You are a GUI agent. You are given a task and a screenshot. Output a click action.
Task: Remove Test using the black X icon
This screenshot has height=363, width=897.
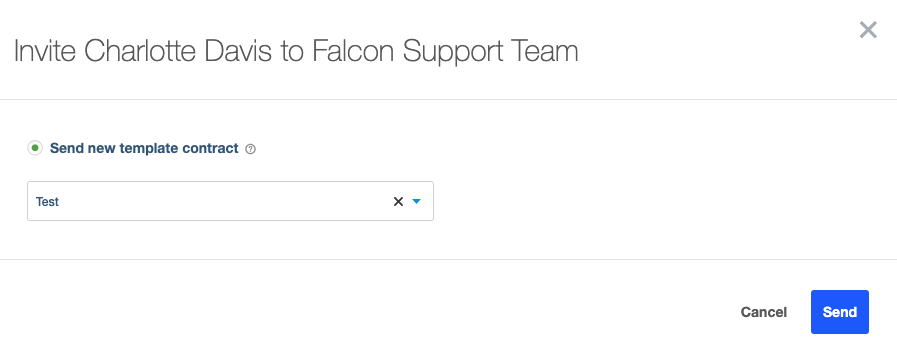pyautogui.click(x=398, y=201)
